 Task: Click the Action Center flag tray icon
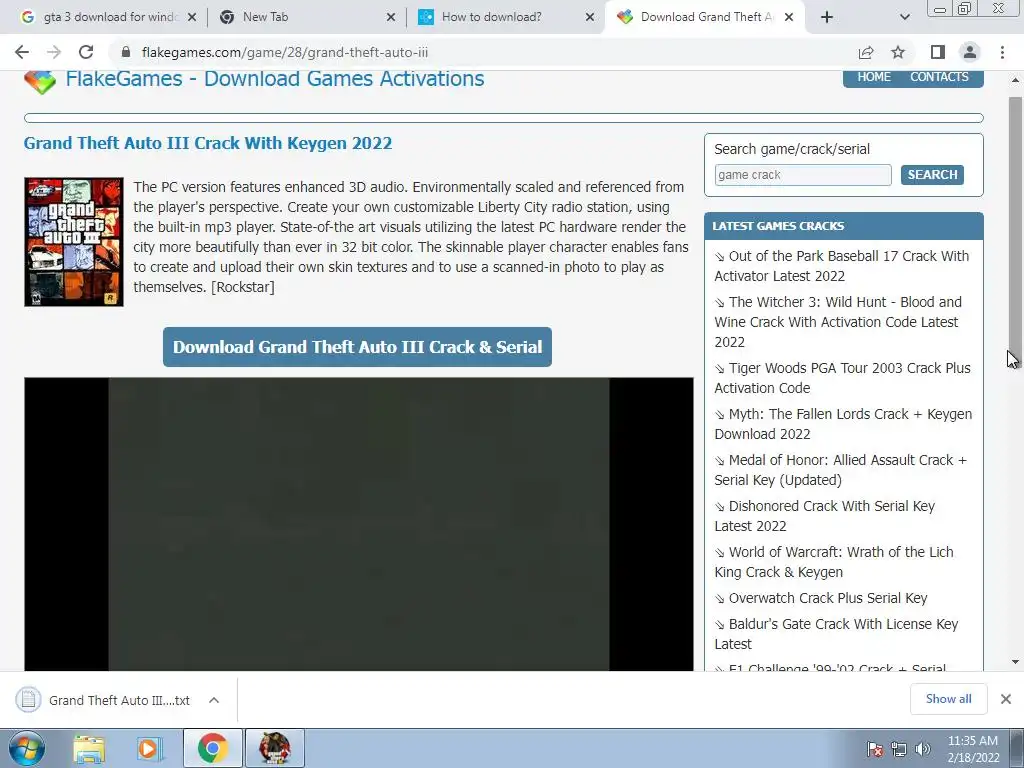click(x=875, y=749)
